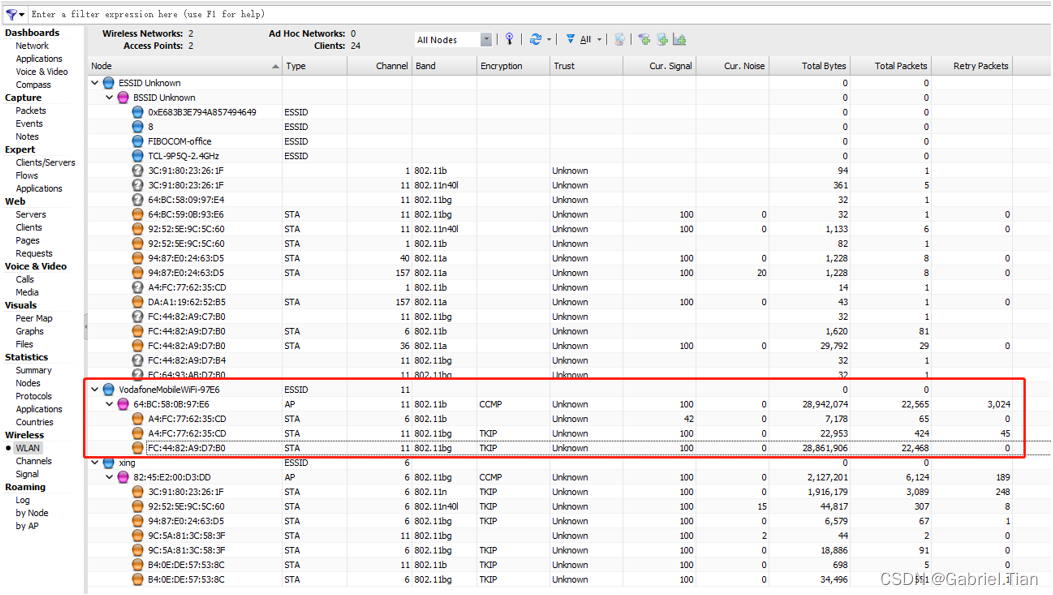This screenshot has width=1053, height=595.
Task: Open the dropdown arrow next to All filter
Action: tap(599, 40)
